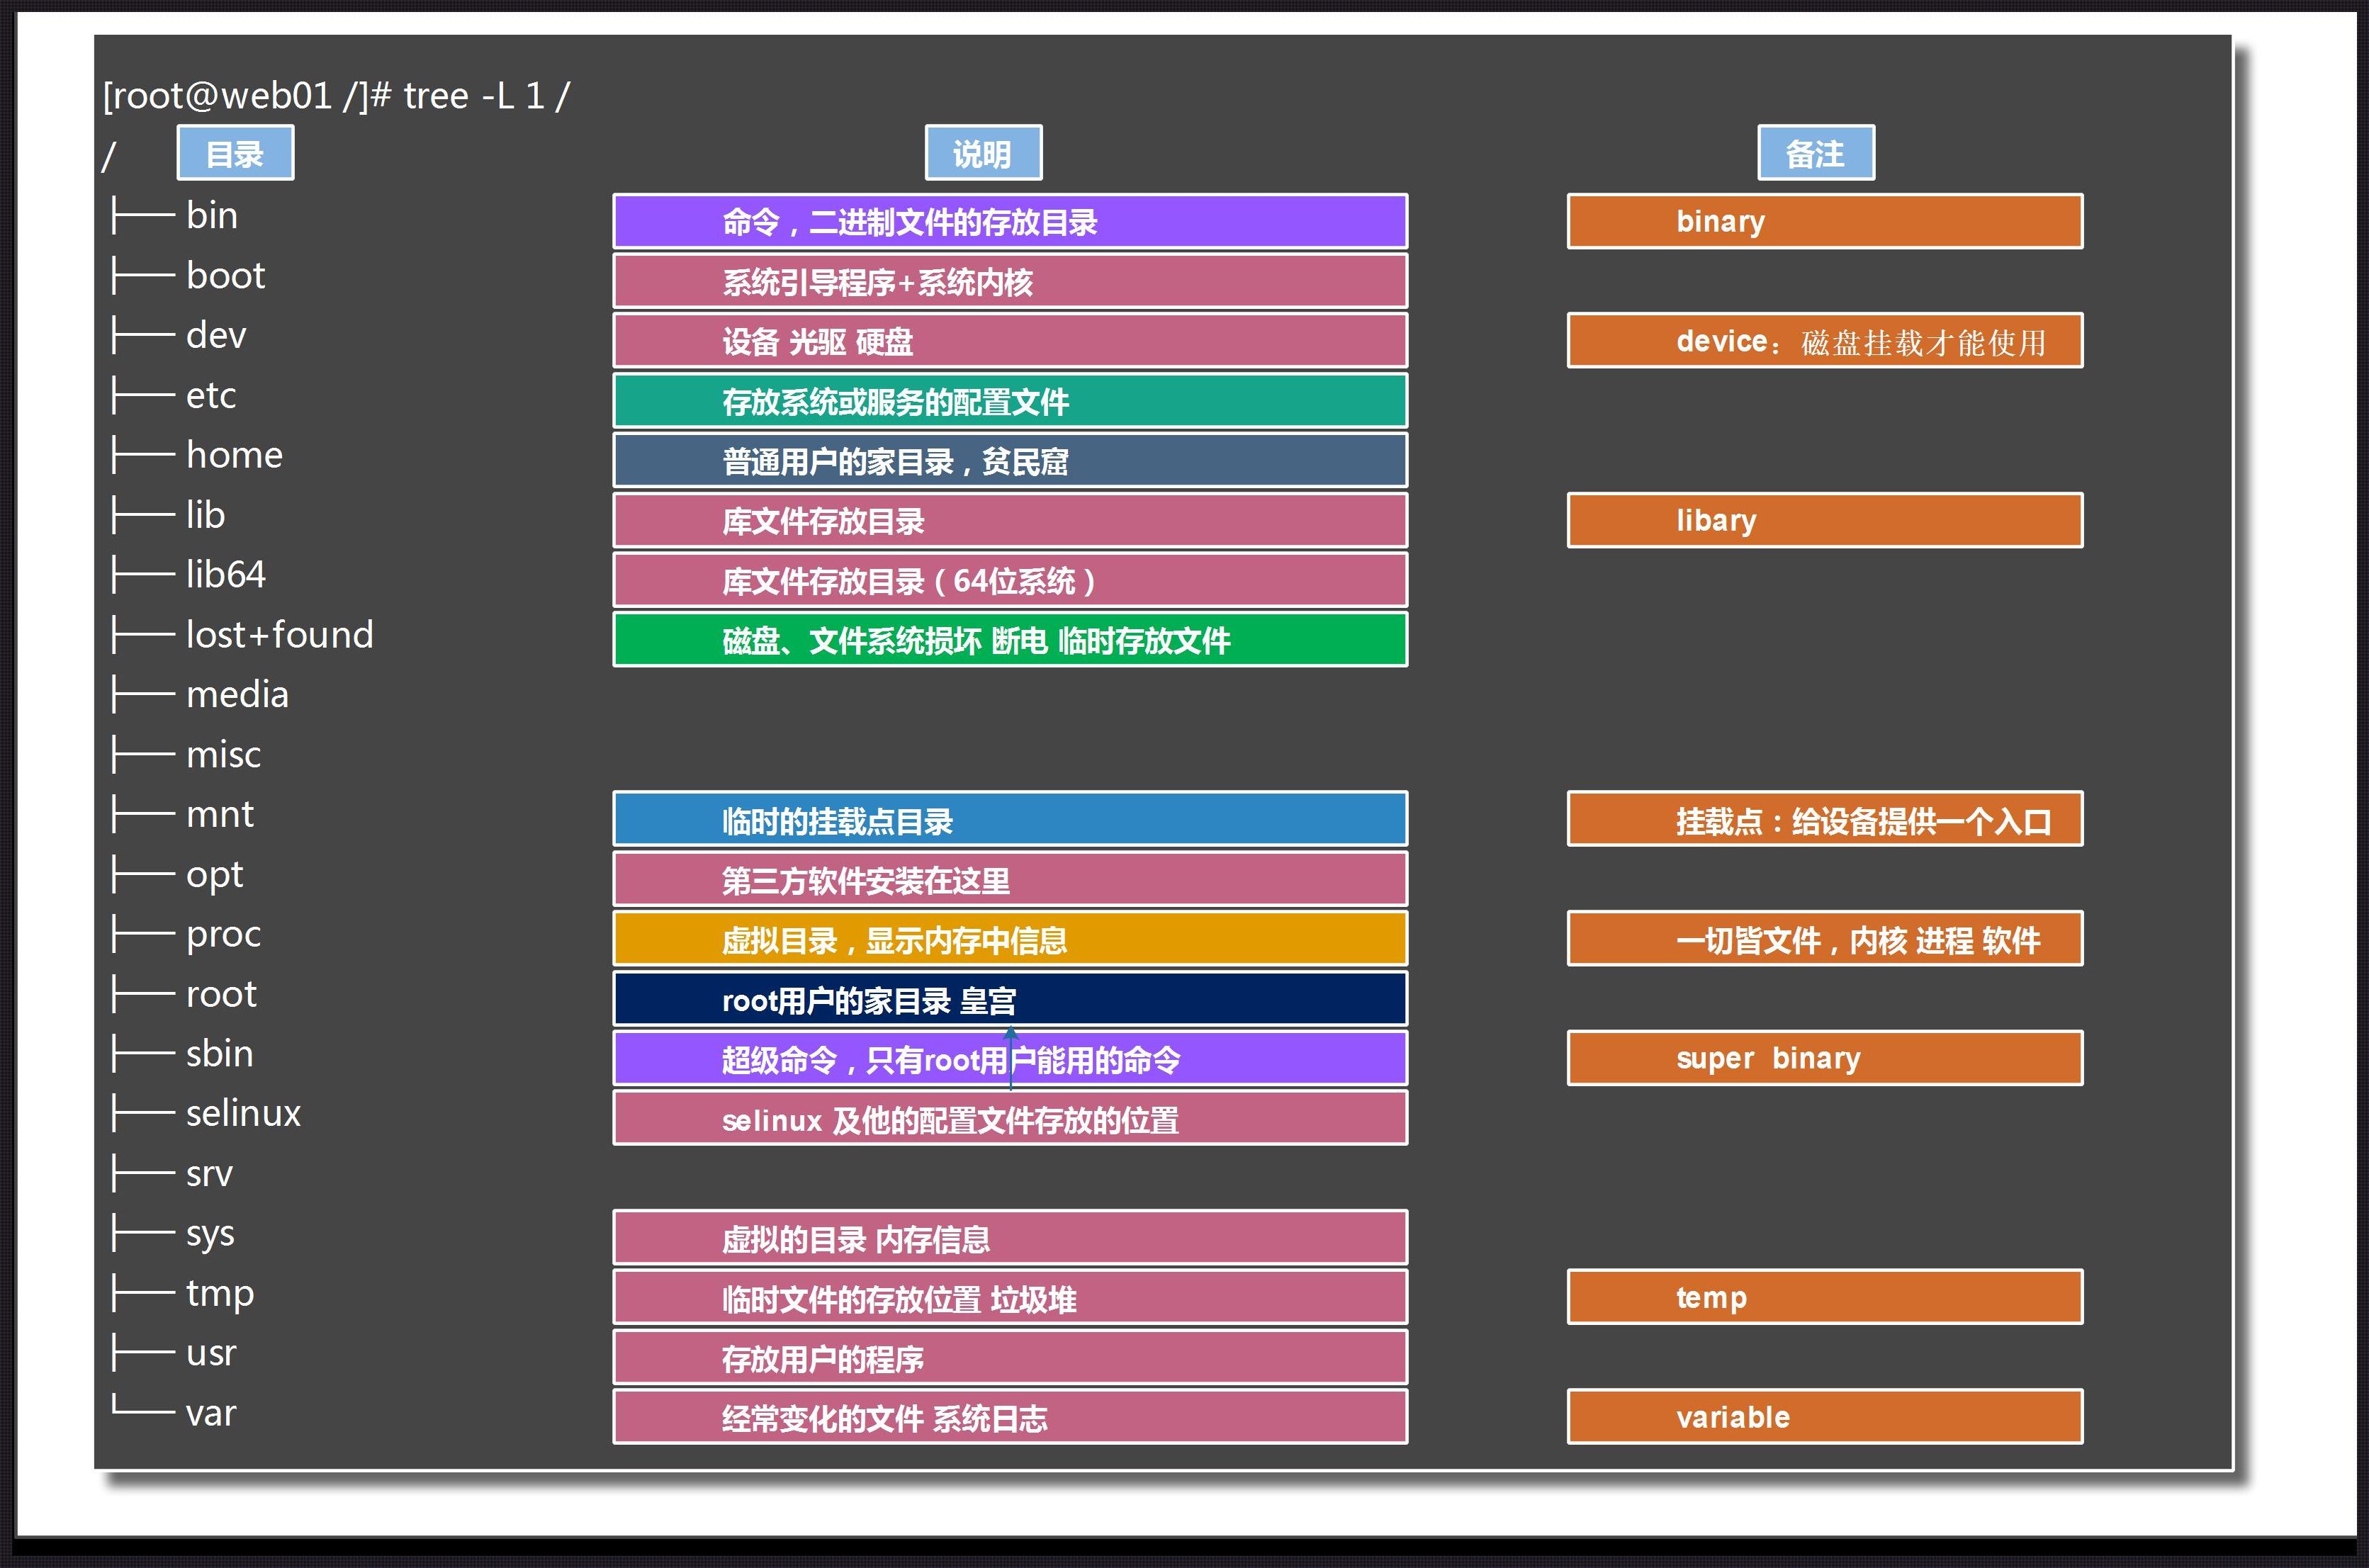
Task: Click the green 存放系统或服务的配置文件 box
Action: pos(1008,402)
